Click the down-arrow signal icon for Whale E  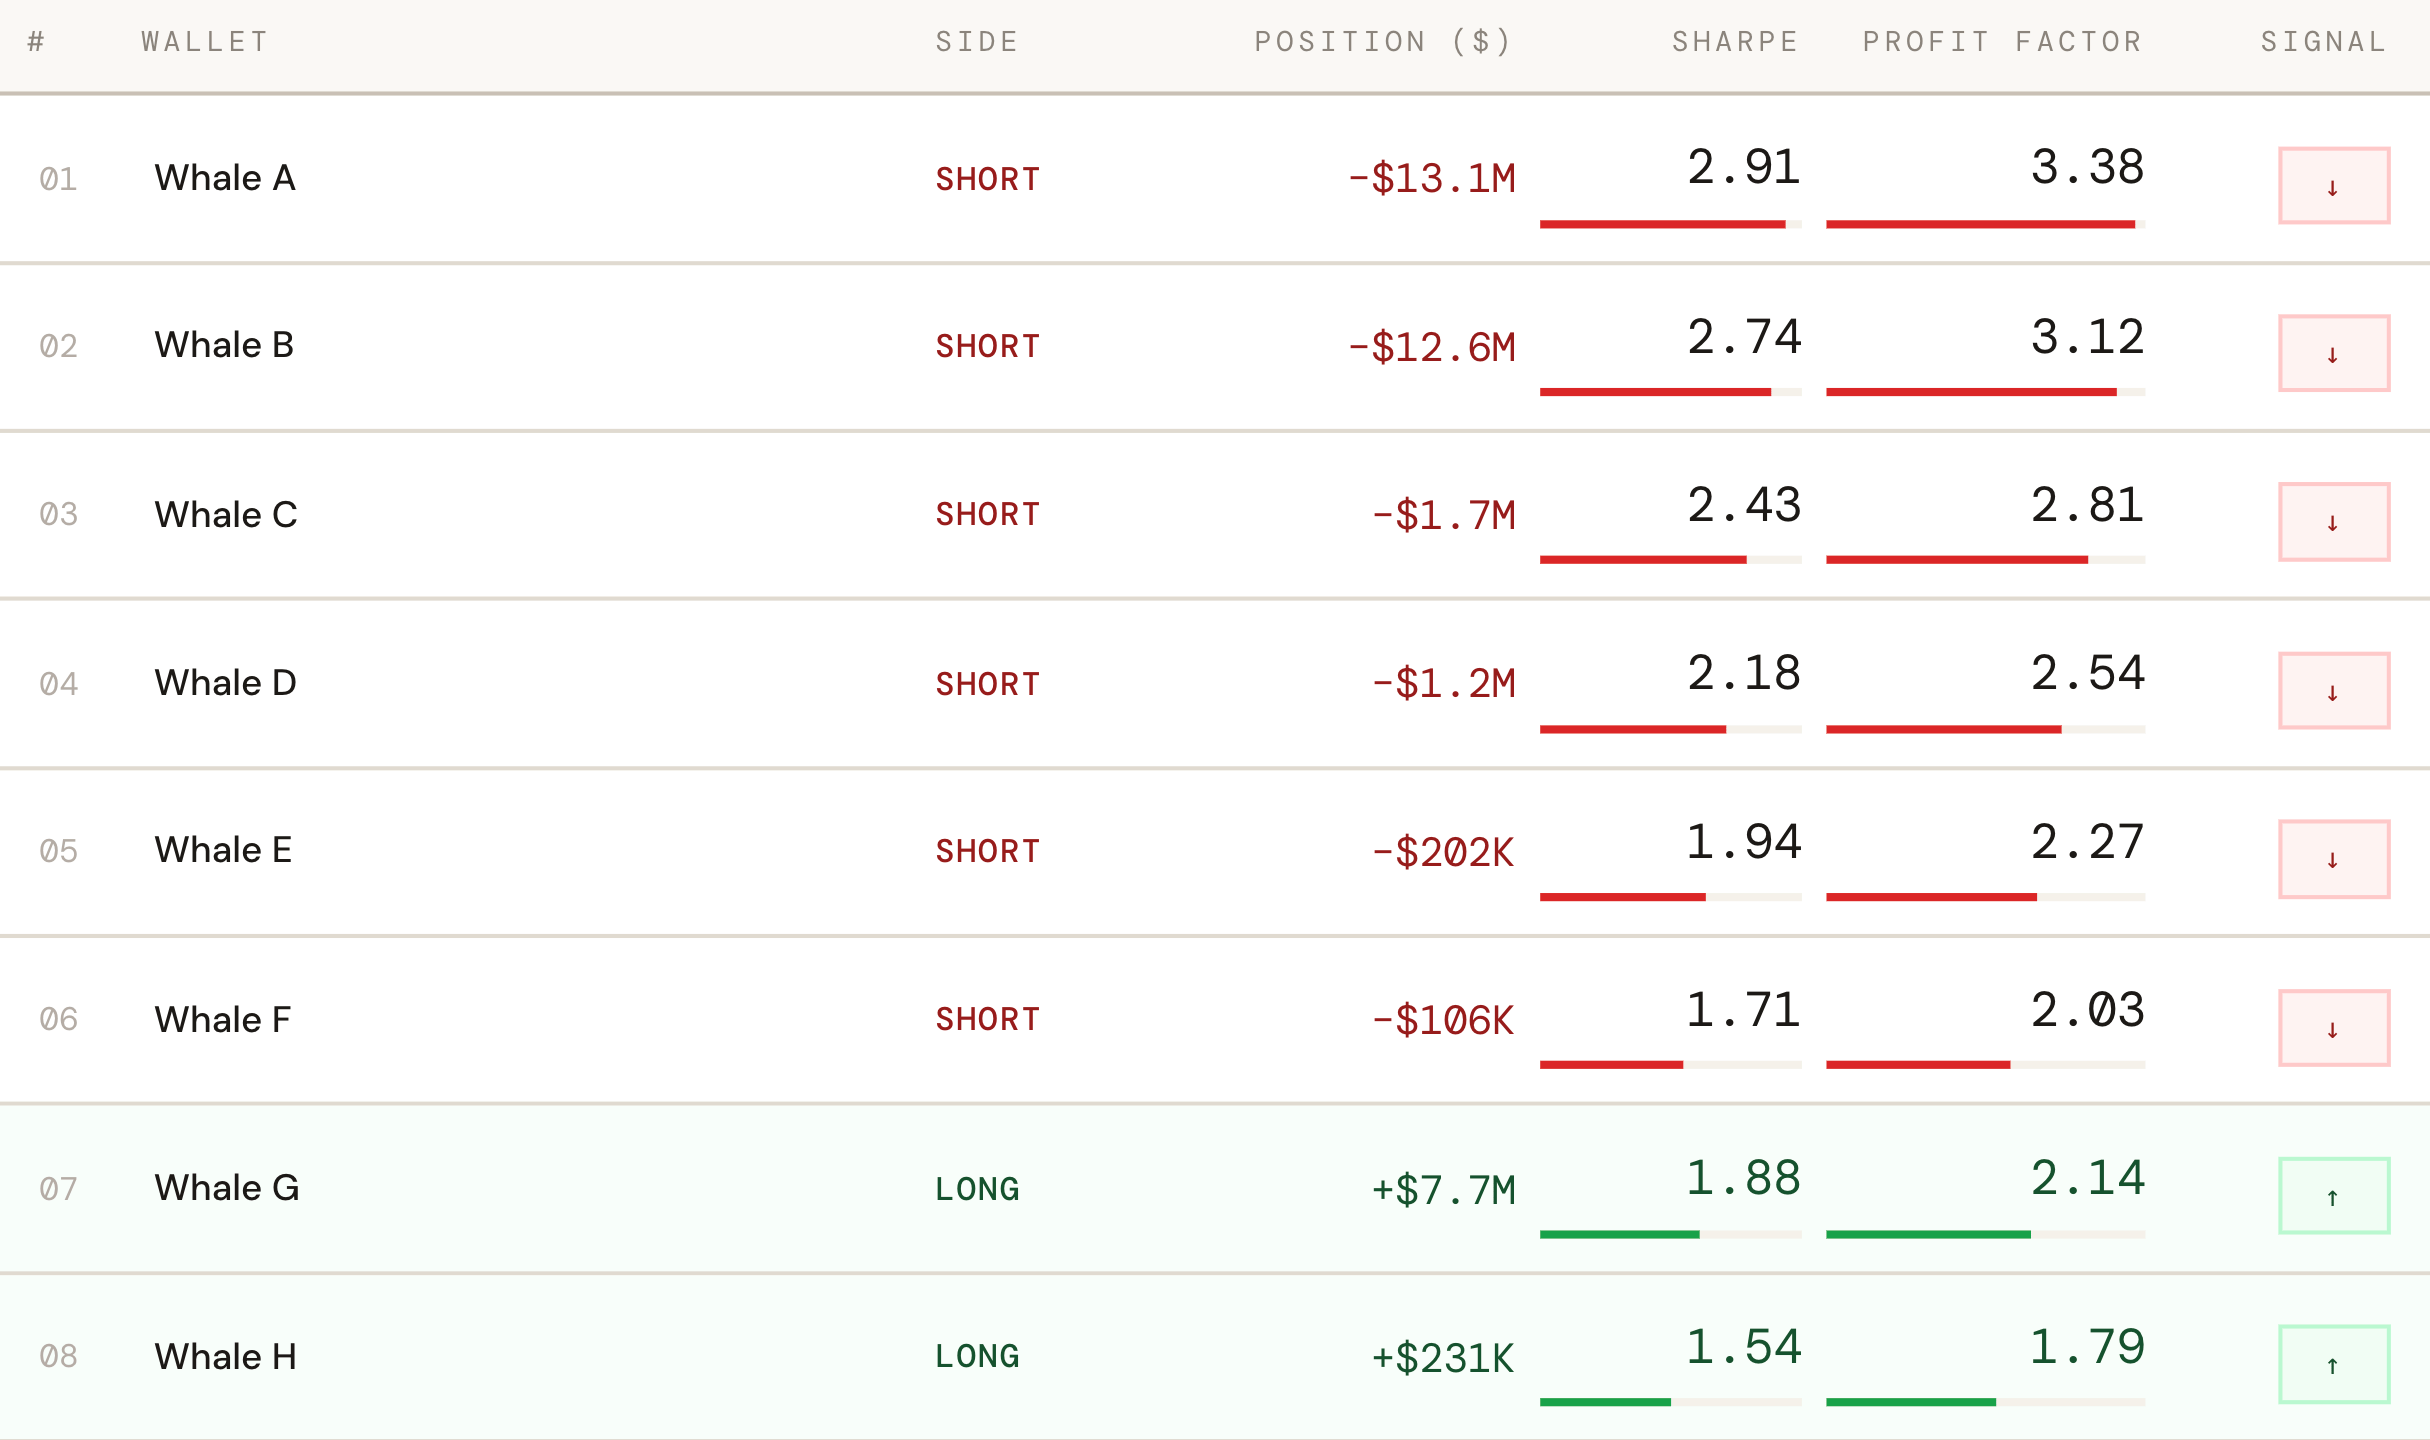tap(2333, 859)
